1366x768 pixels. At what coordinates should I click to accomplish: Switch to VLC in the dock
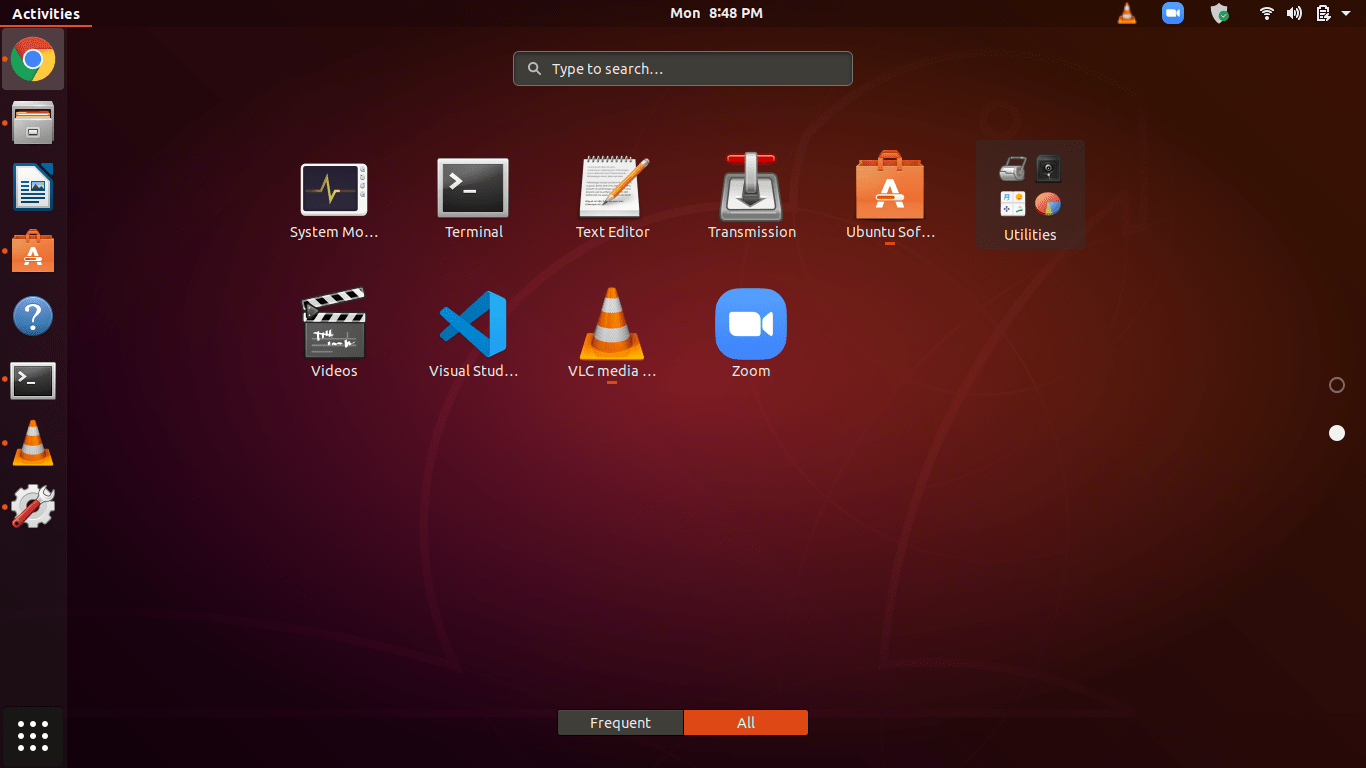33,443
